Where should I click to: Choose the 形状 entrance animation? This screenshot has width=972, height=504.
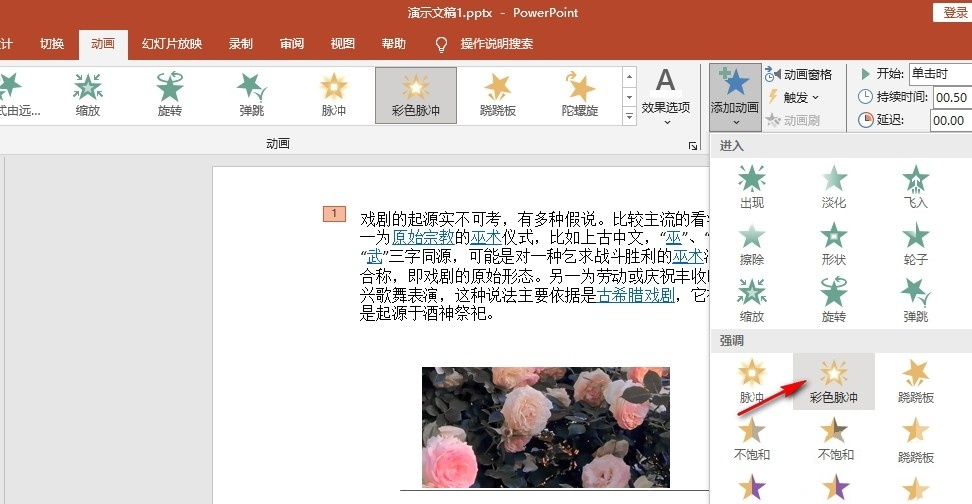(833, 243)
